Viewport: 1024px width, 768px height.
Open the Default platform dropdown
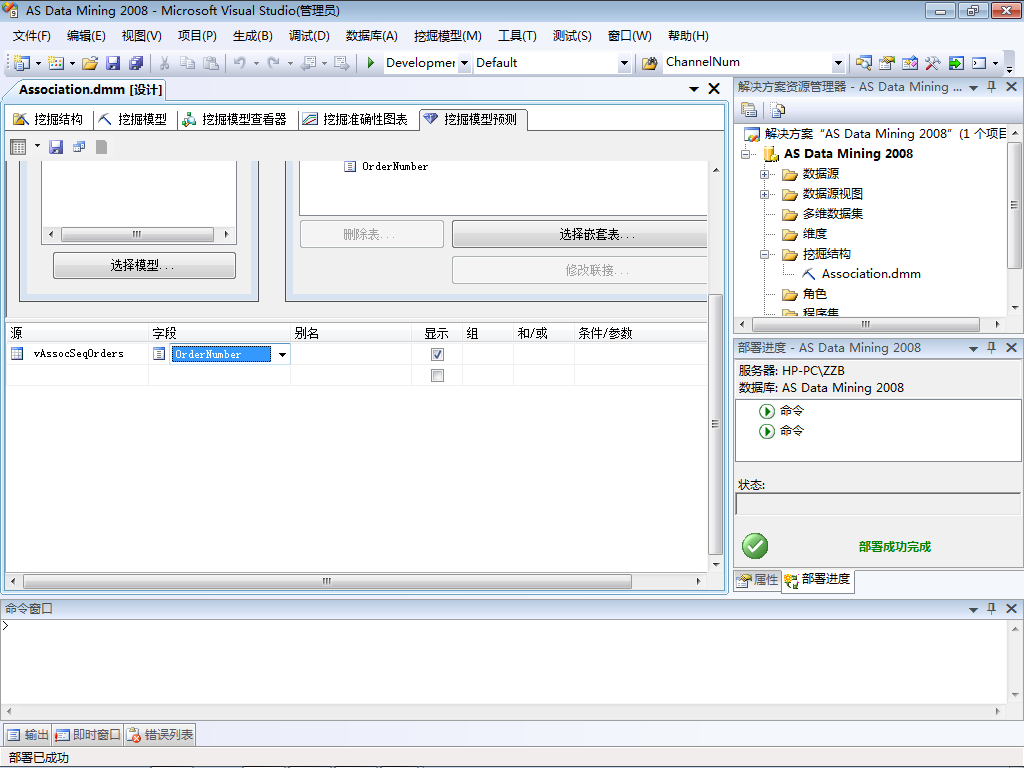pos(624,63)
